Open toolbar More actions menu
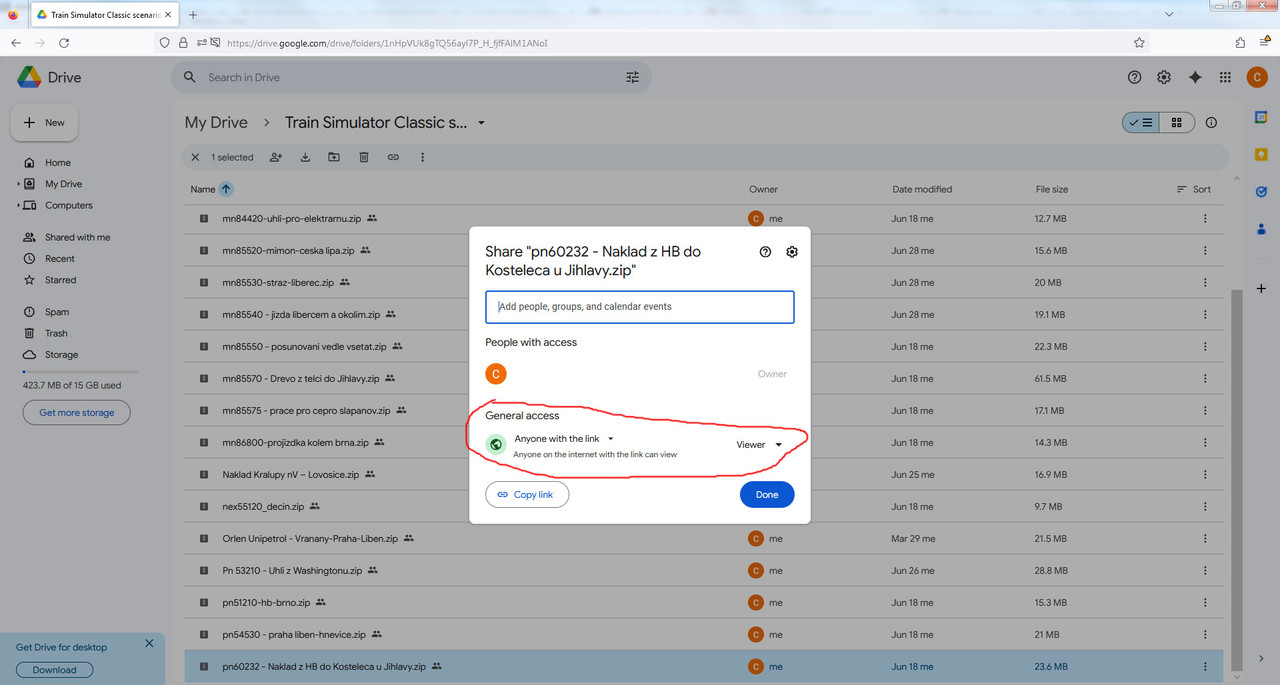Image resolution: width=1280 pixels, height=685 pixels. [x=423, y=157]
